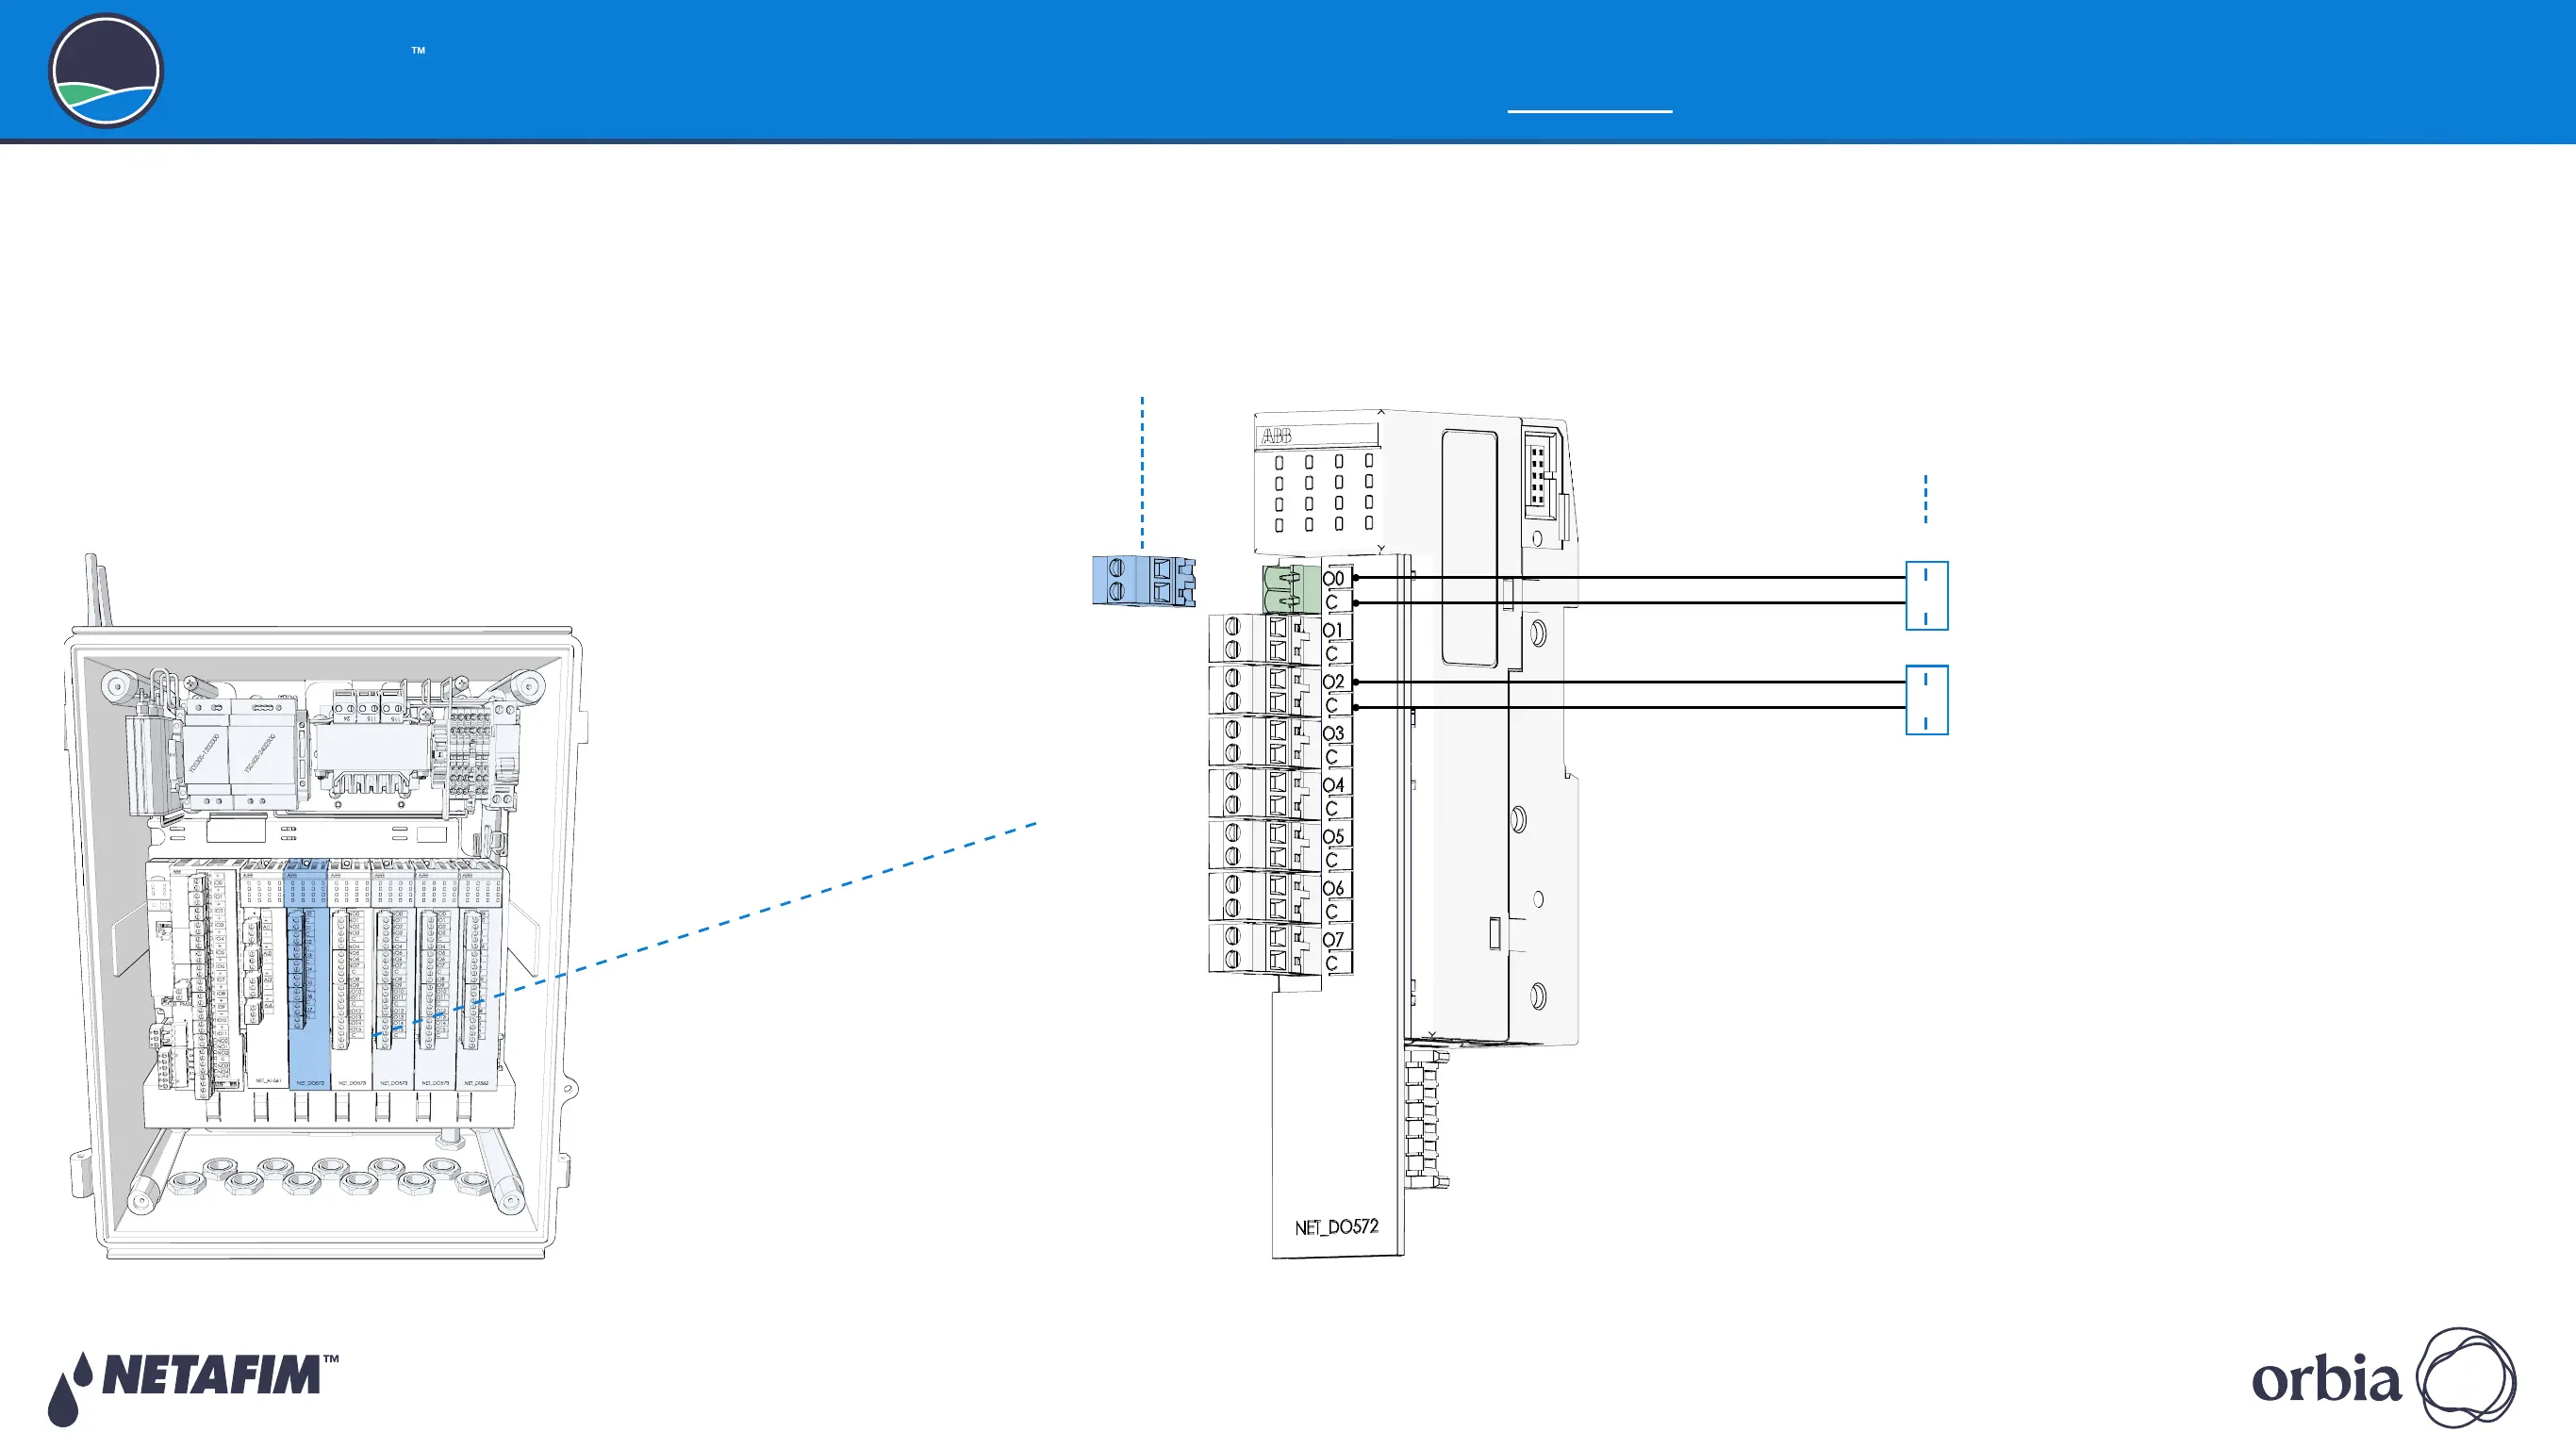This screenshot has width=2576, height=1448.
Task: Click the LED indicator grid on the module
Action: point(1323,493)
